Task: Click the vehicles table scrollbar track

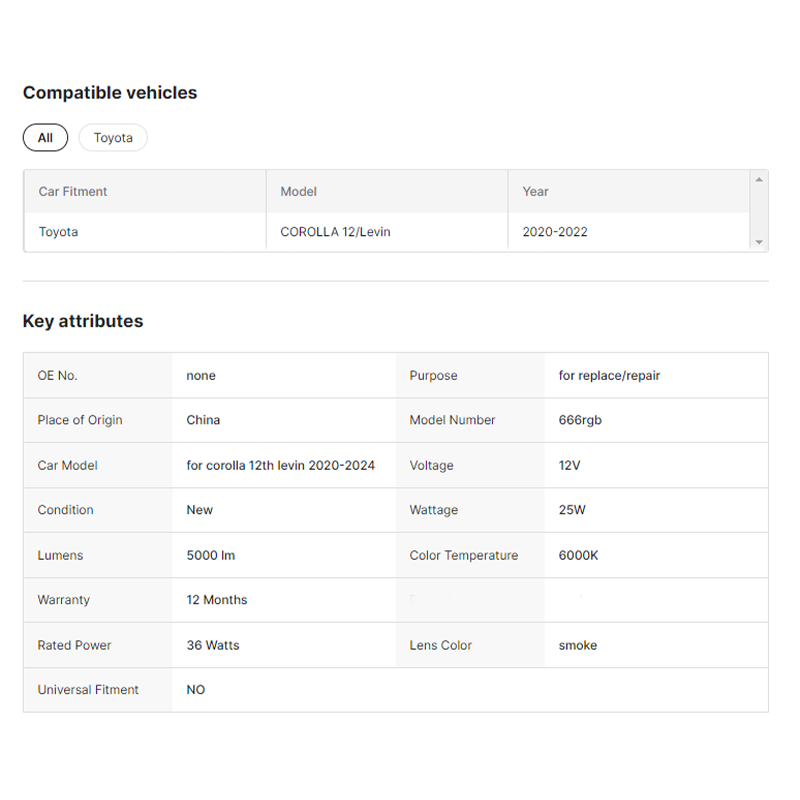Action: point(759,211)
